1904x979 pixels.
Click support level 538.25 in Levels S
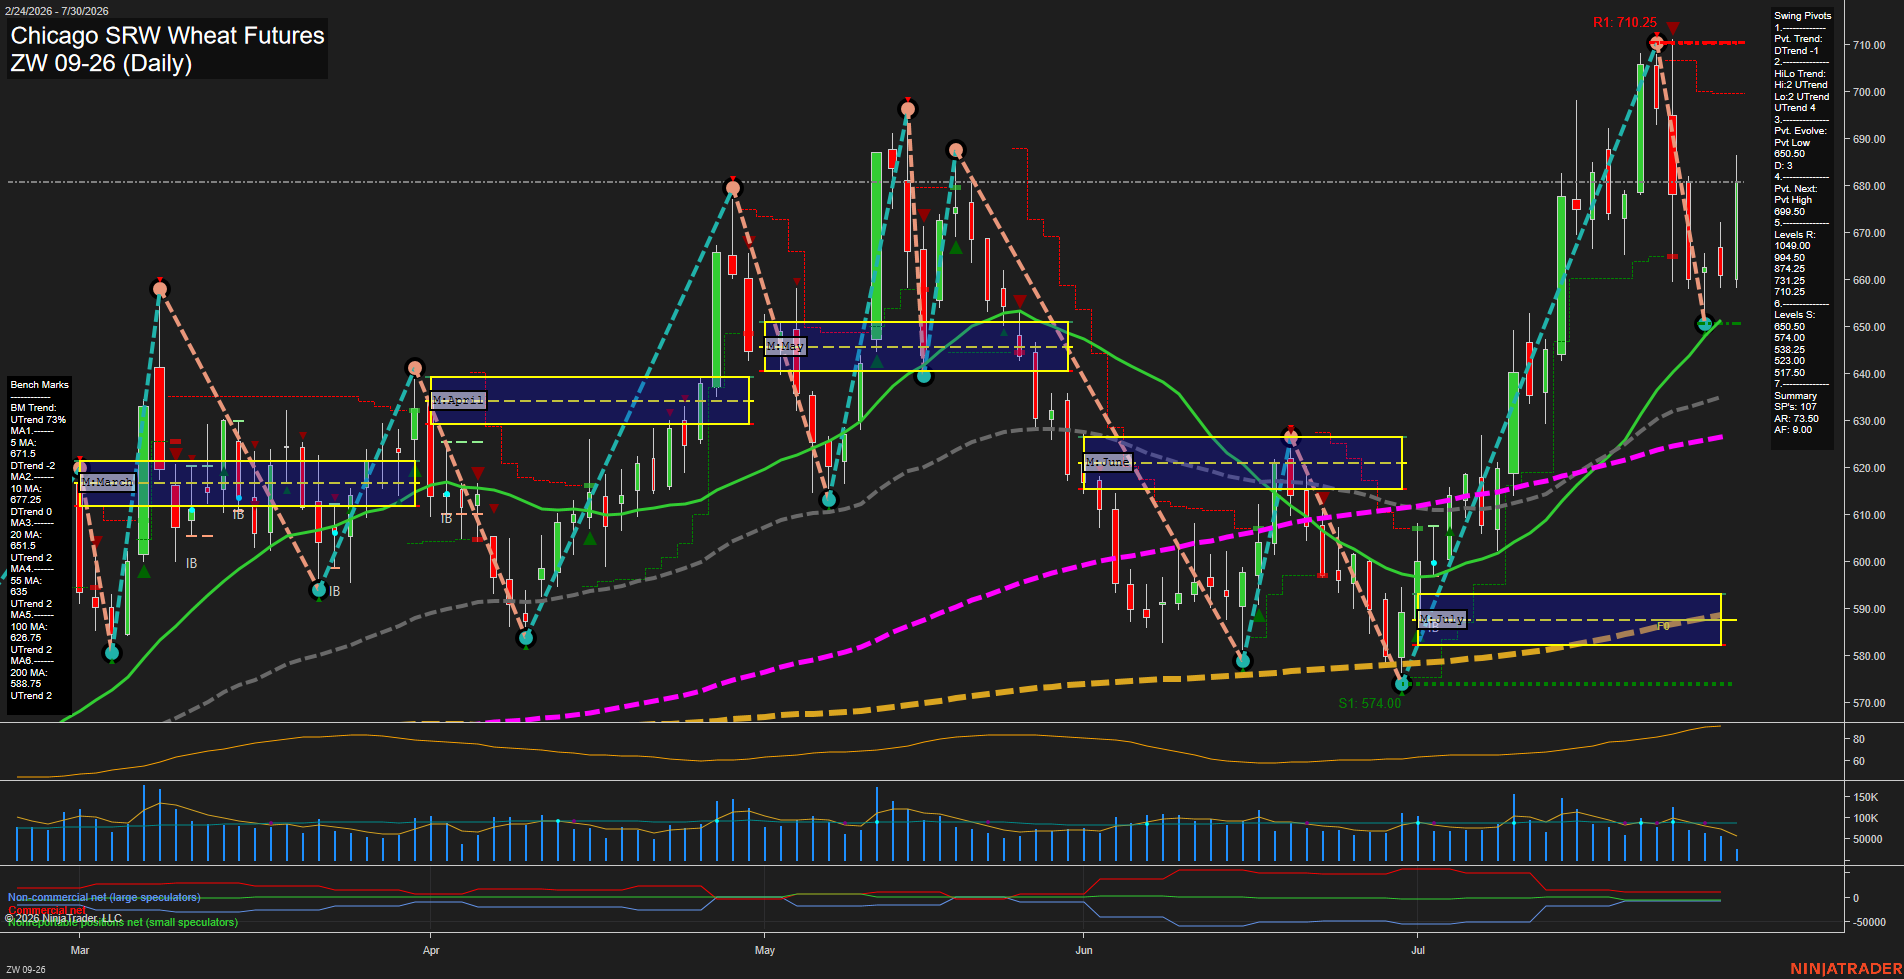(x=1789, y=350)
